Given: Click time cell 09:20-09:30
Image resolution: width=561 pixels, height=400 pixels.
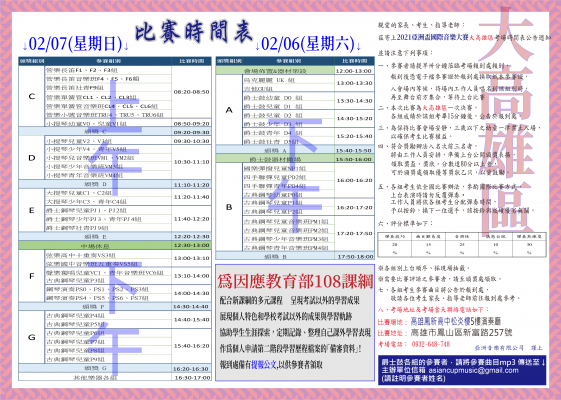Looking at the screenshot, I should point(191,132).
